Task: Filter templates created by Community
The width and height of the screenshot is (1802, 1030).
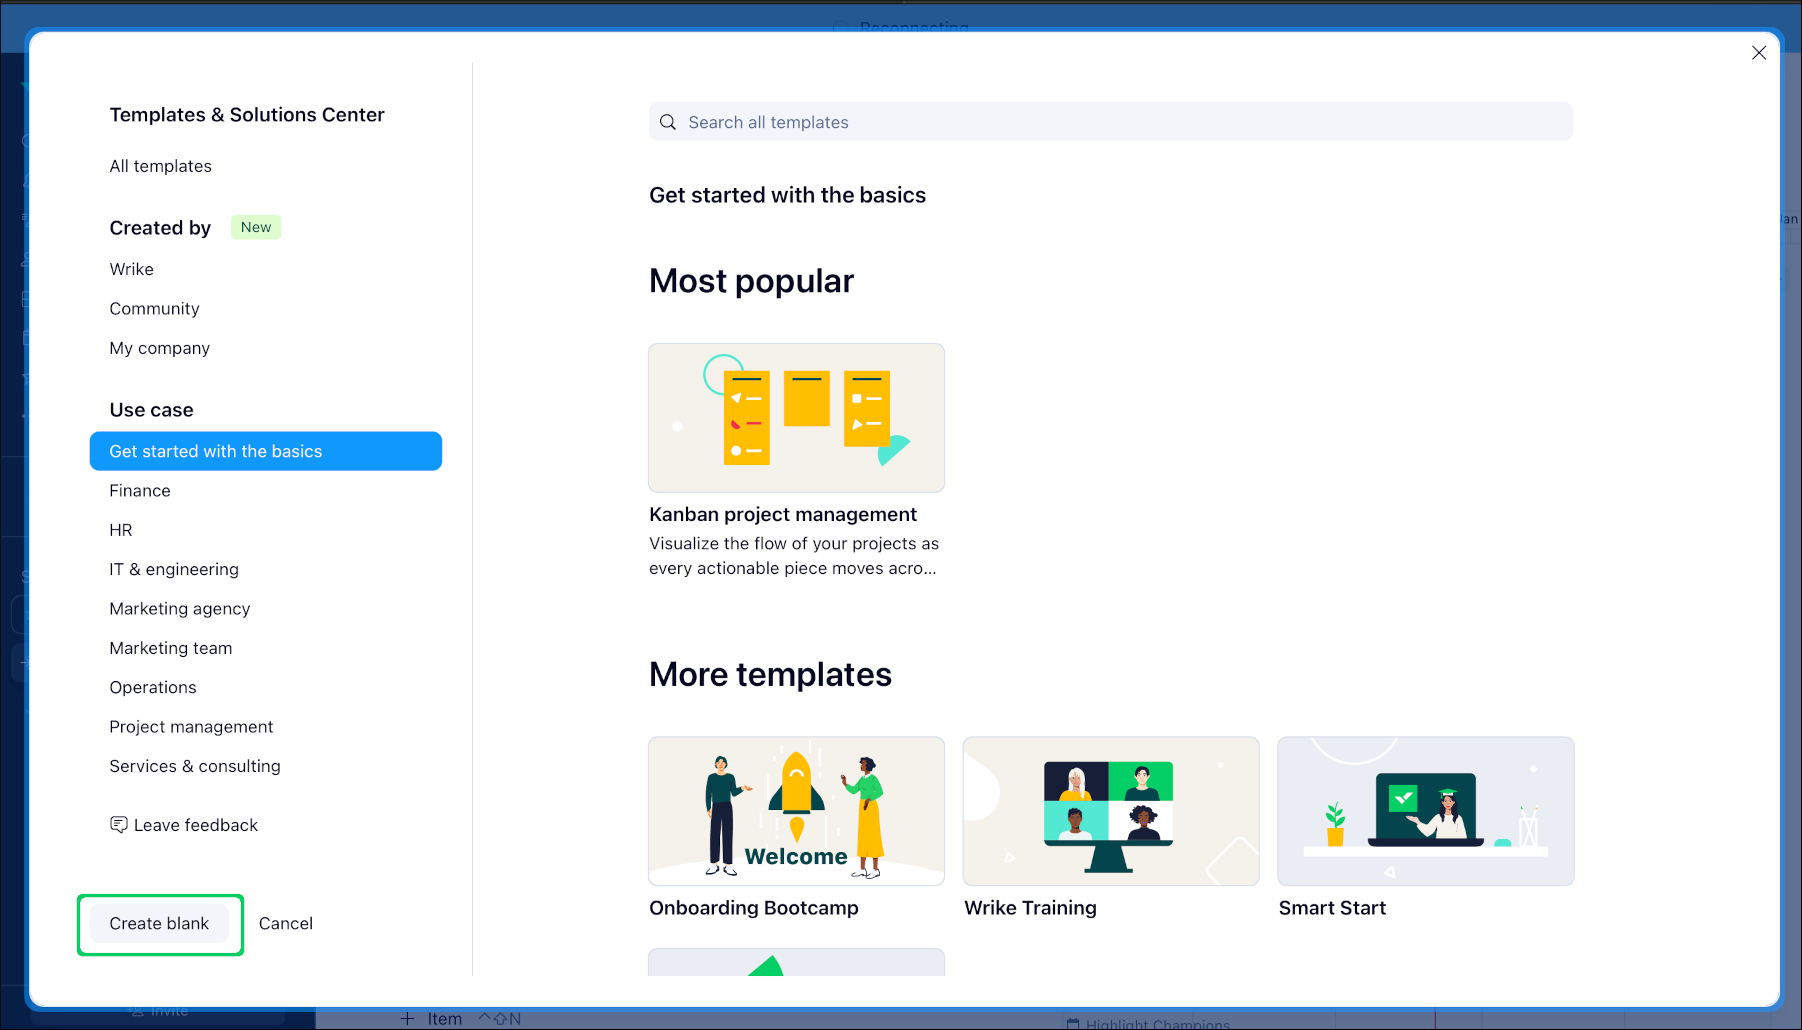Action: click(x=154, y=309)
